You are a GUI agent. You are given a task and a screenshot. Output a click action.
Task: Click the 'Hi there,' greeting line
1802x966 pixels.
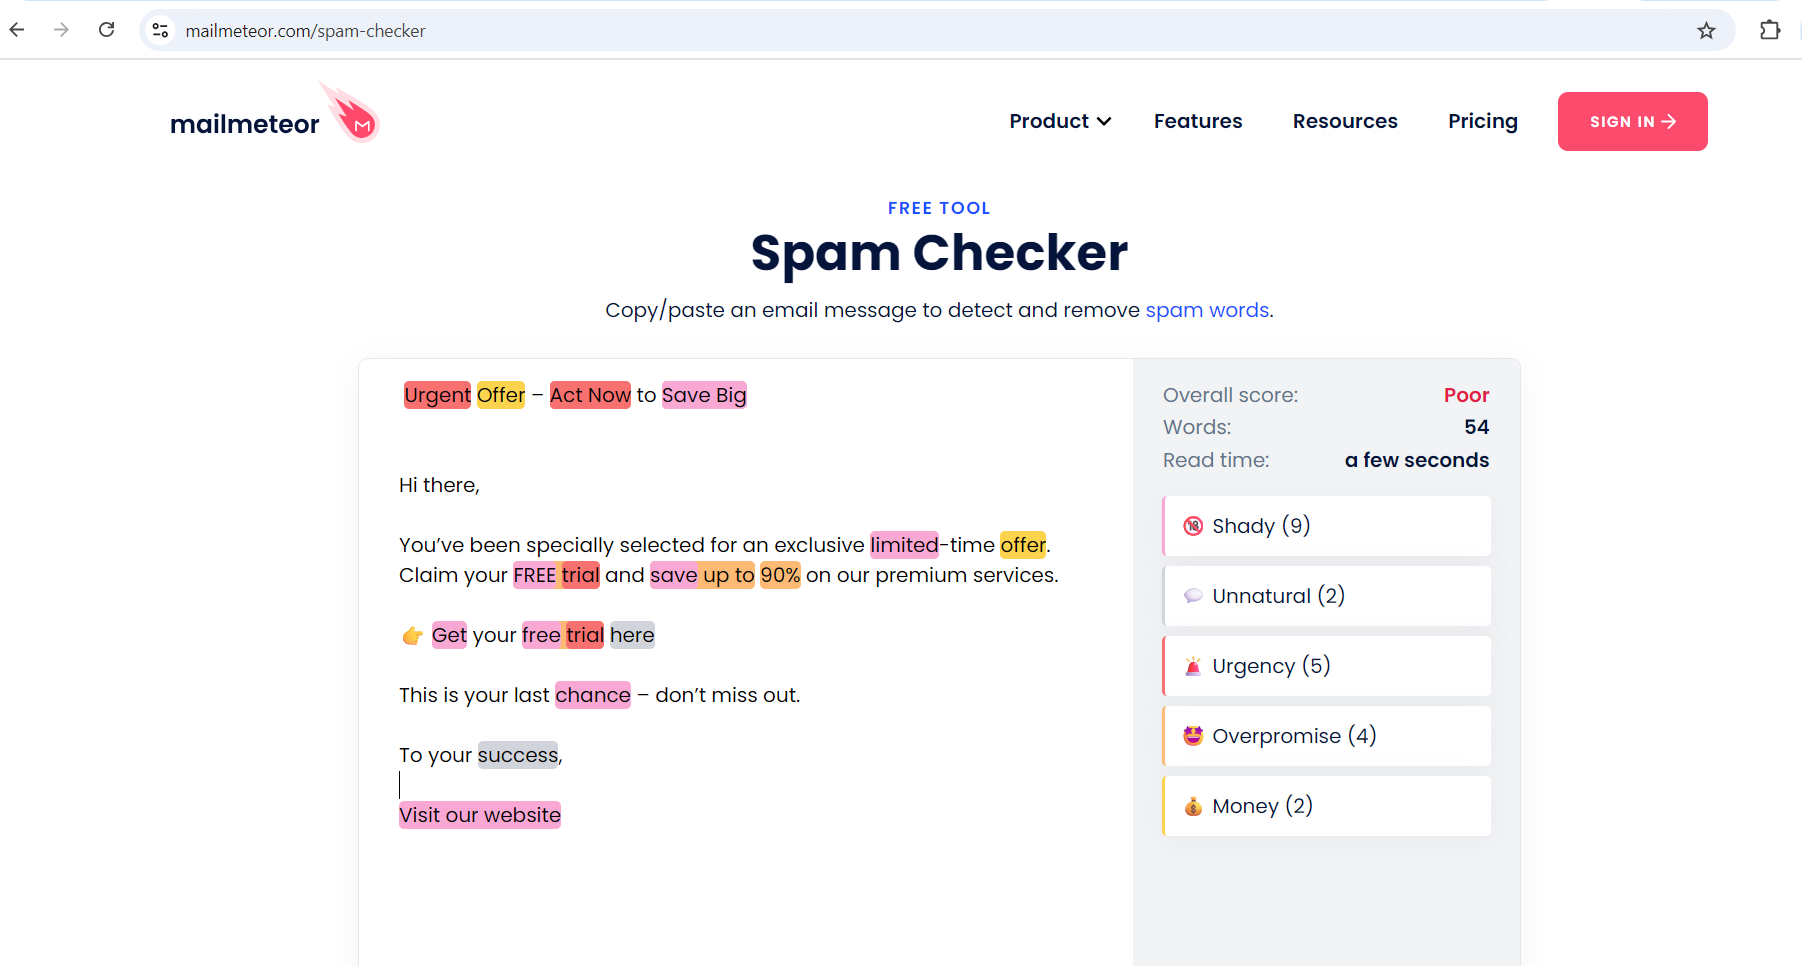pyautogui.click(x=439, y=485)
